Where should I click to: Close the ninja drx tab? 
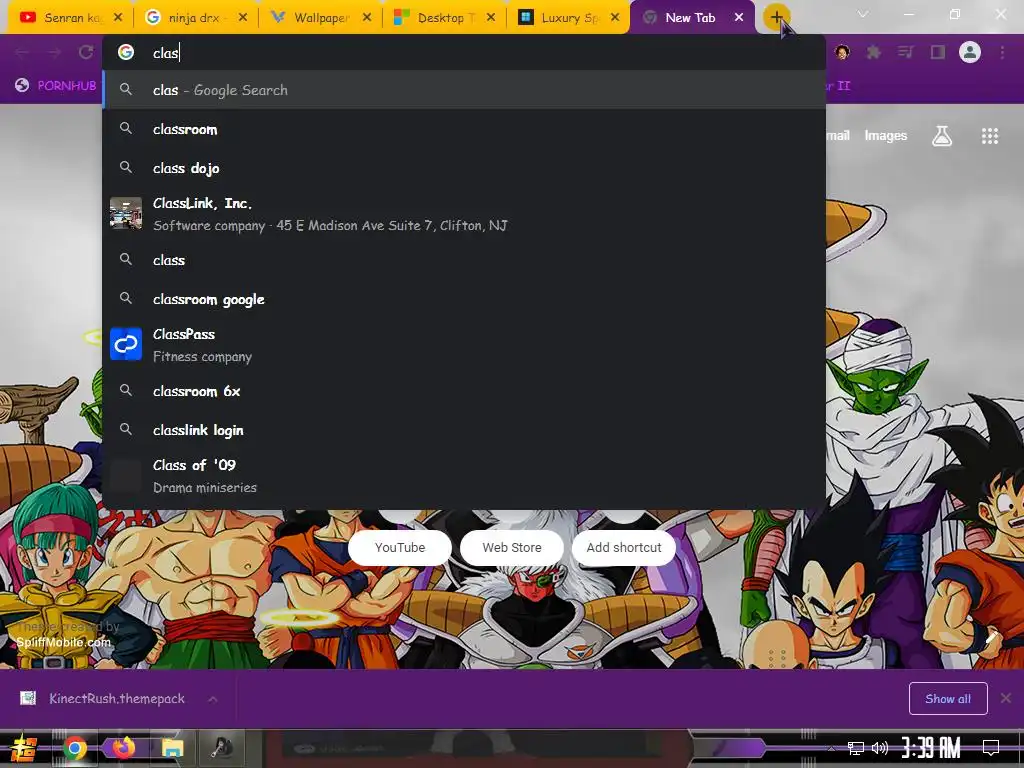pos(243,18)
